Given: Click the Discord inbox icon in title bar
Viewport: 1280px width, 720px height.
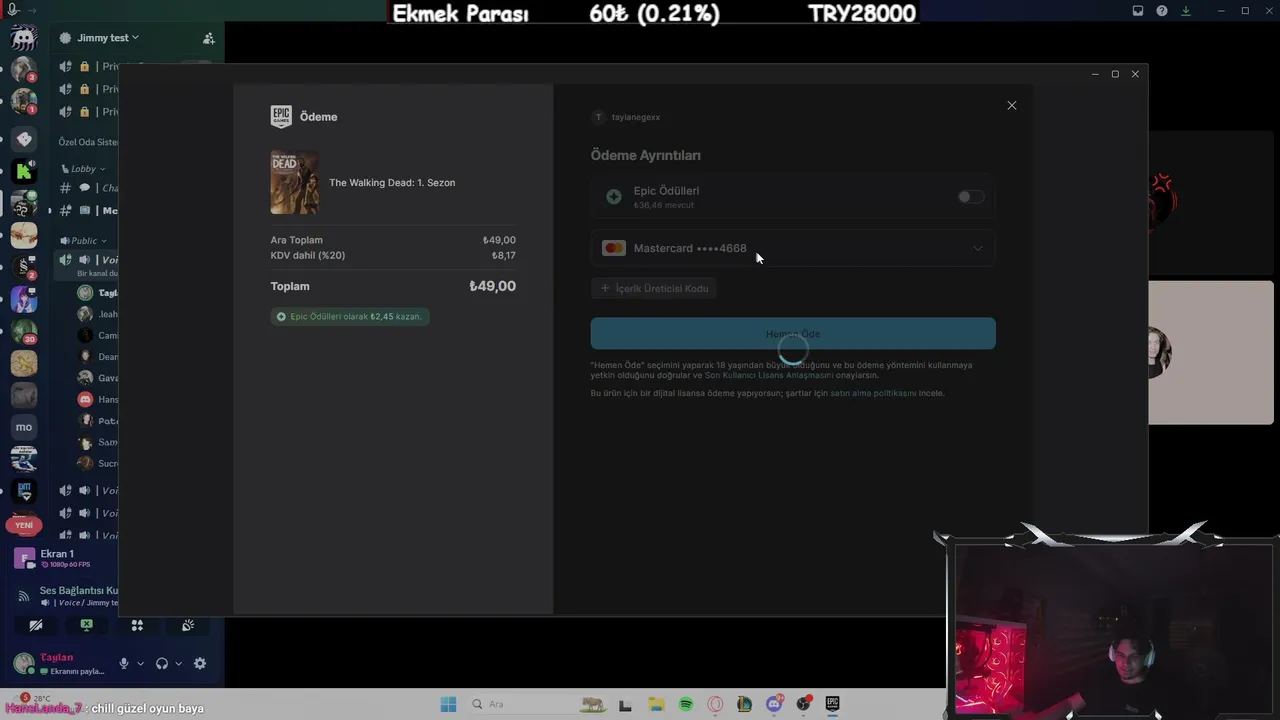Looking at the screenshot, I should [1138, 11].
